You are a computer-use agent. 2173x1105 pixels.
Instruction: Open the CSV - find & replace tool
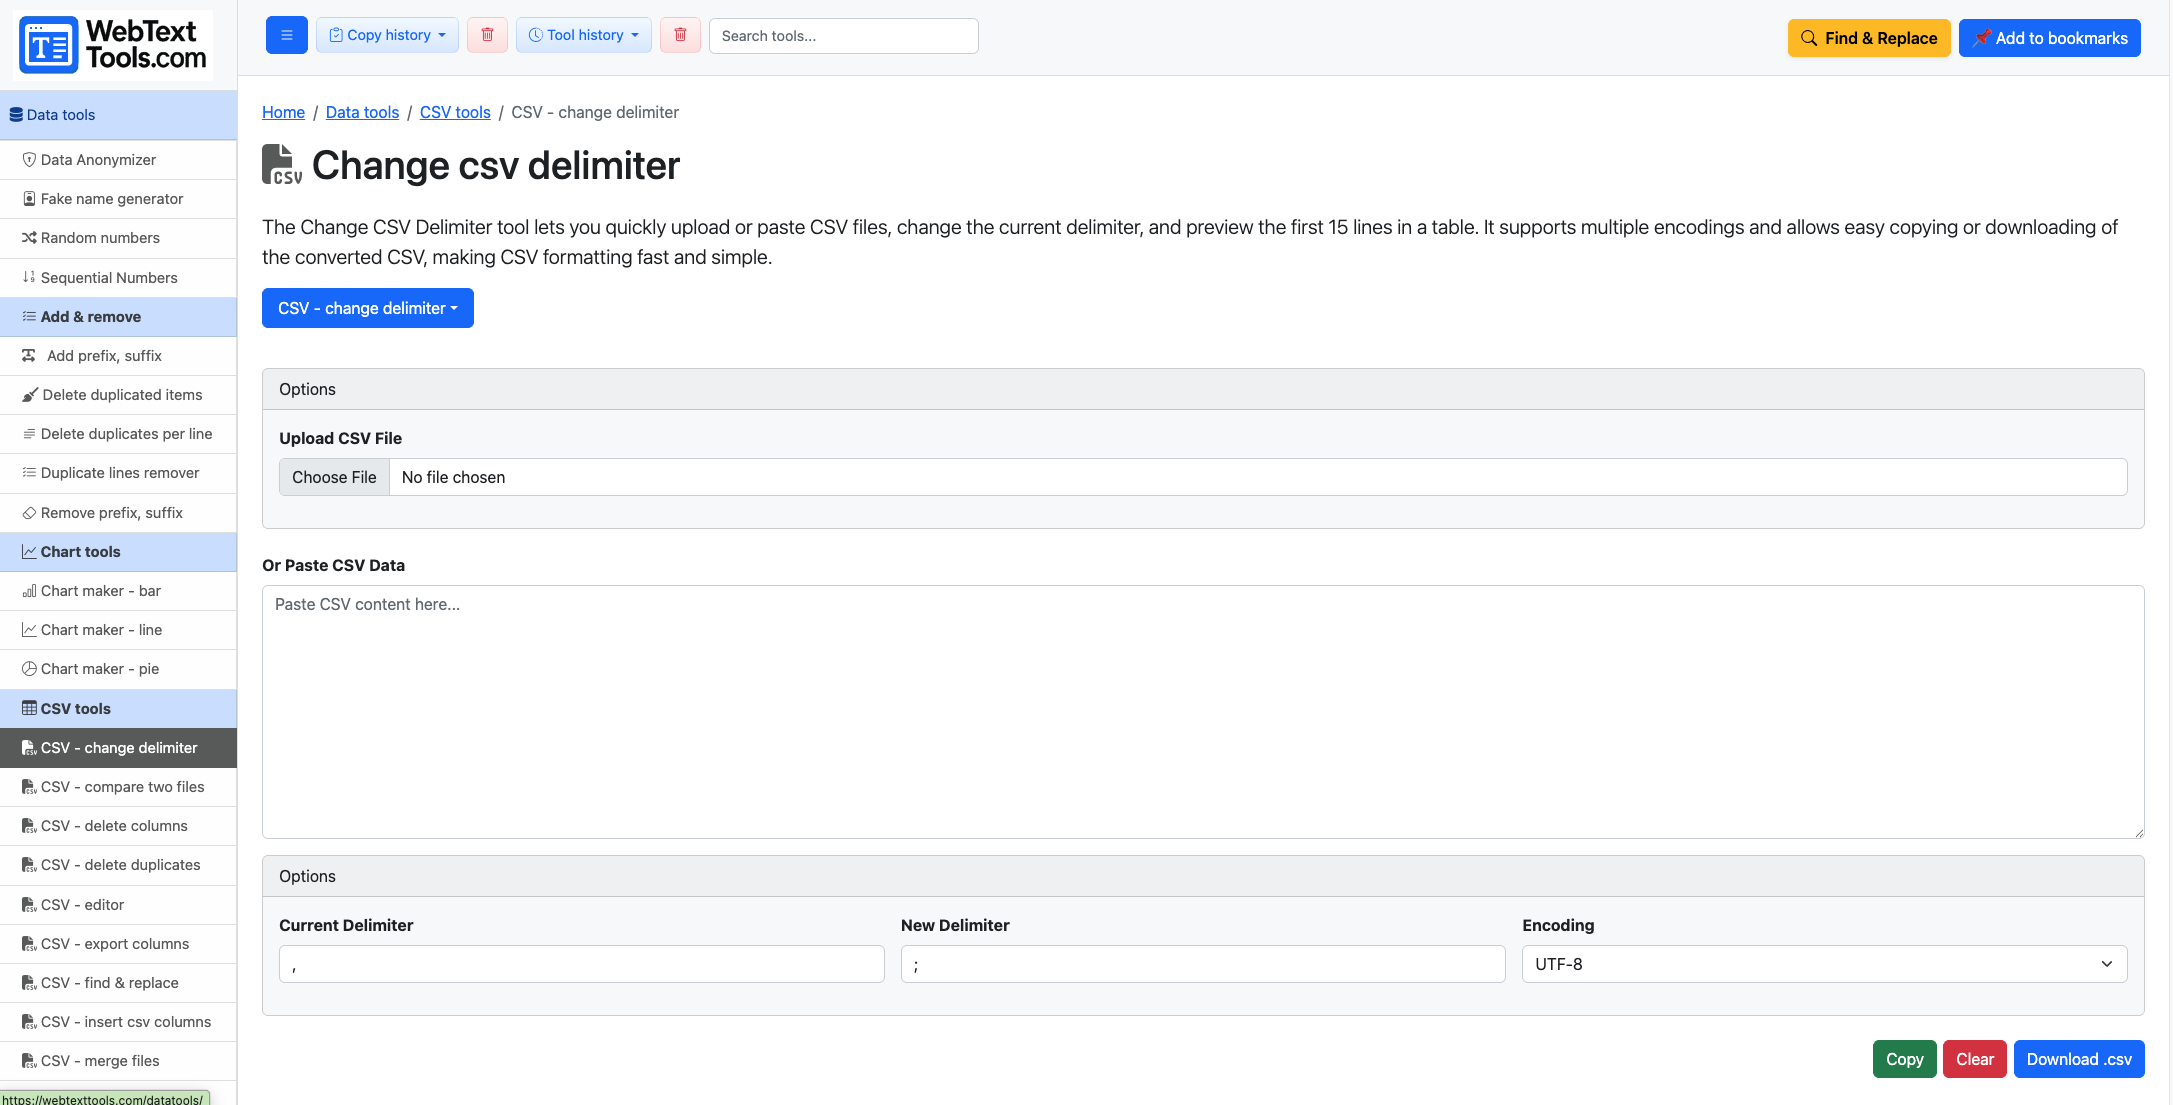click(118, 983)
